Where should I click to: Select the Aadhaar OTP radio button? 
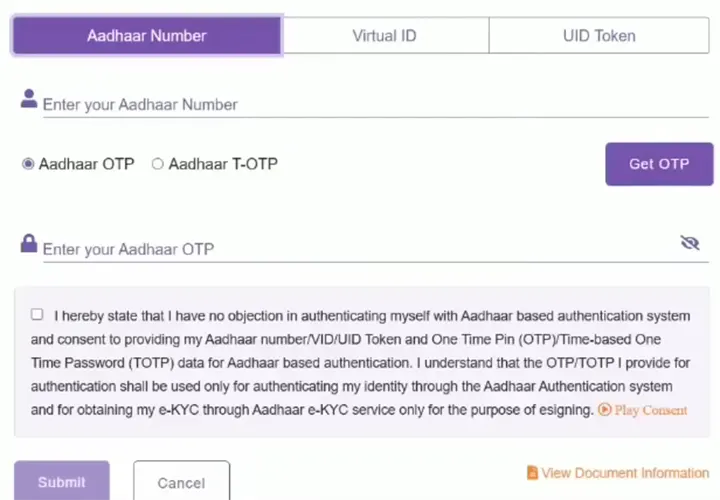28,164
